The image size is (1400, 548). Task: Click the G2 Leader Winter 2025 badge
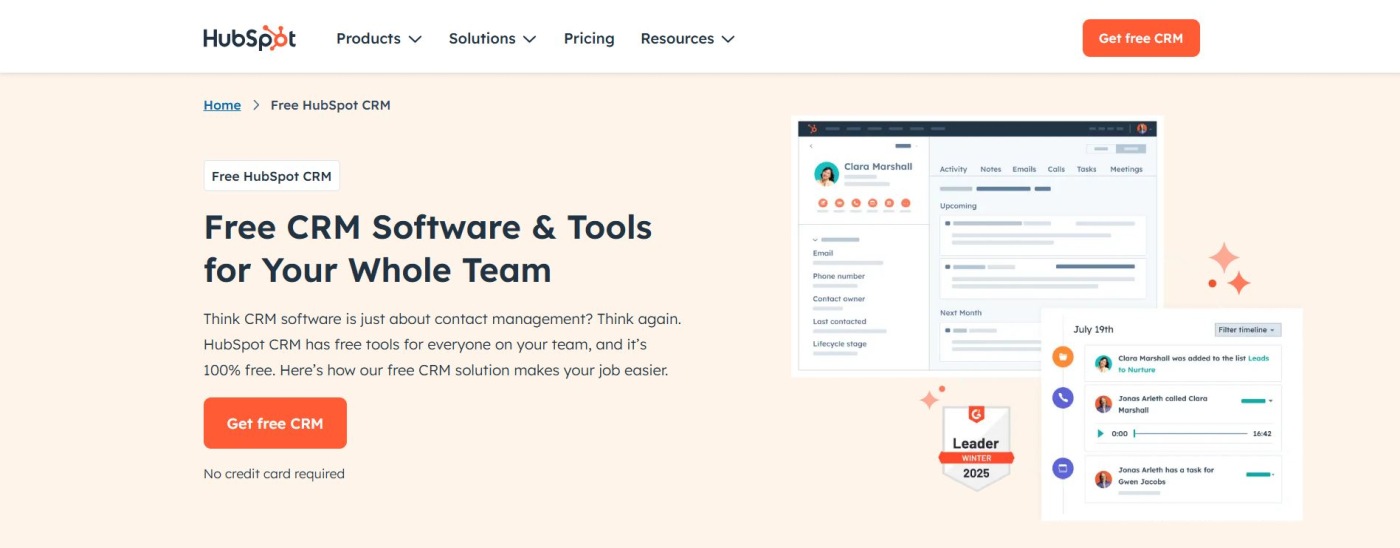click(976, 448)
